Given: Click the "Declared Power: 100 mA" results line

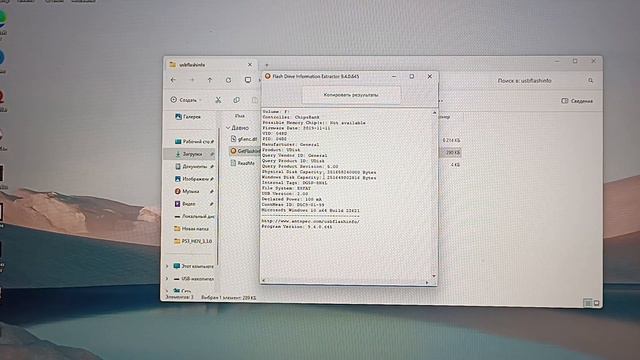Looking at the screenshot, I should coord(293,199).
